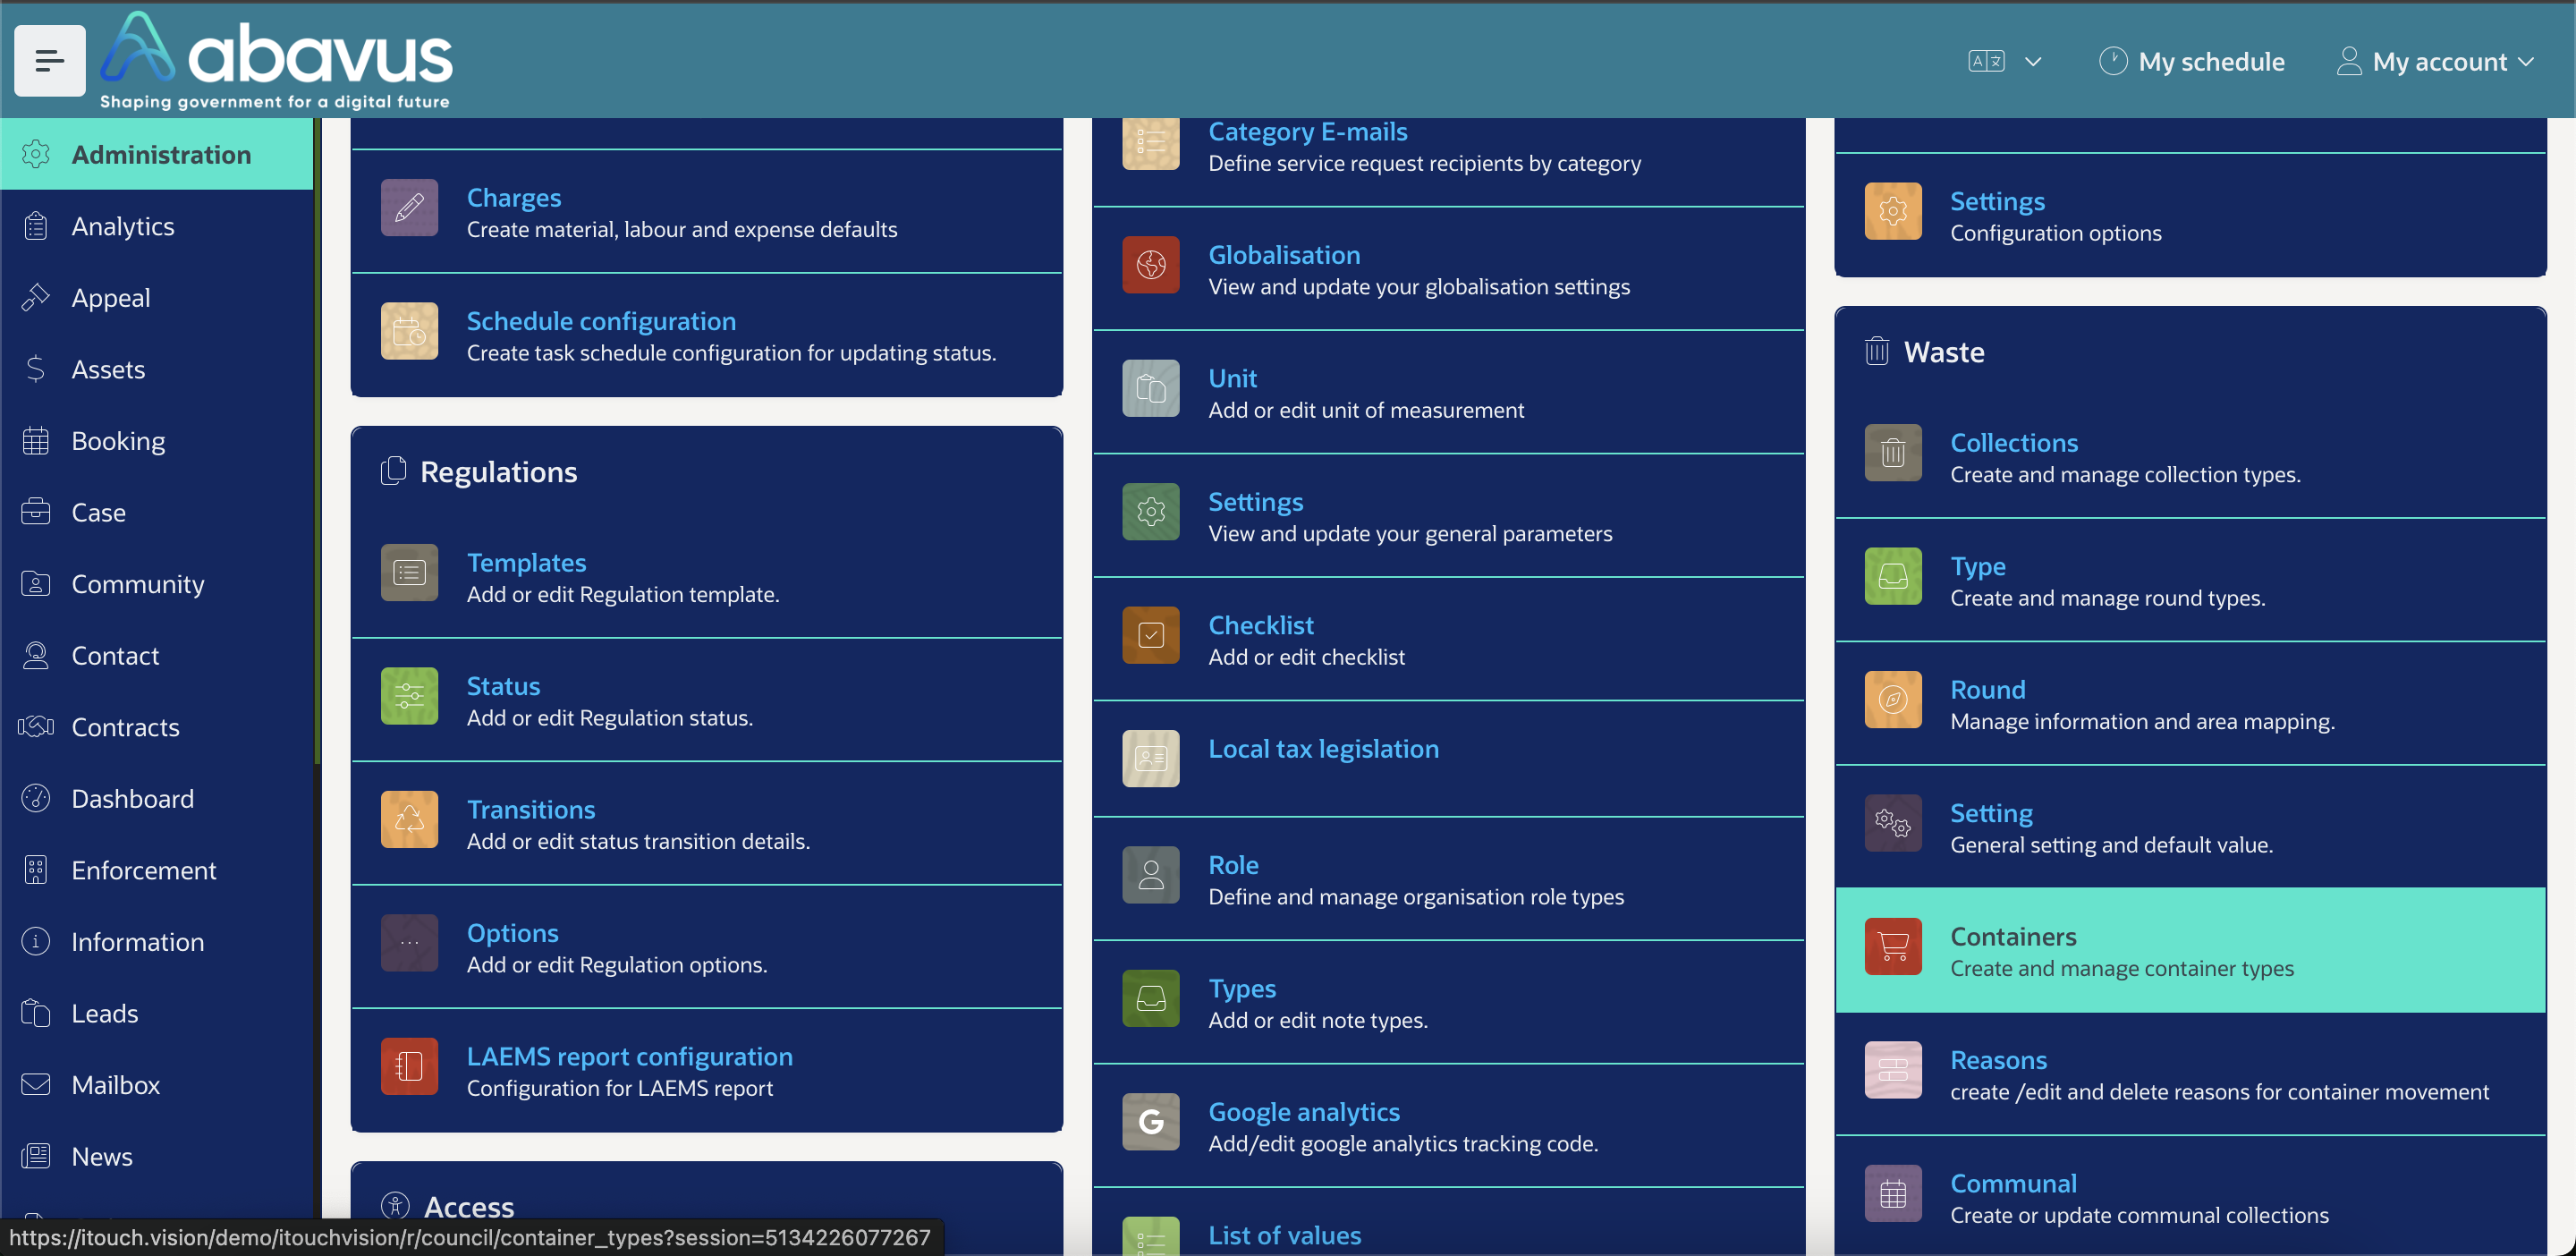The image size is (2576, 1256).
Task: Click the Google analytics G icon
Action: tap(1150, 1122)
